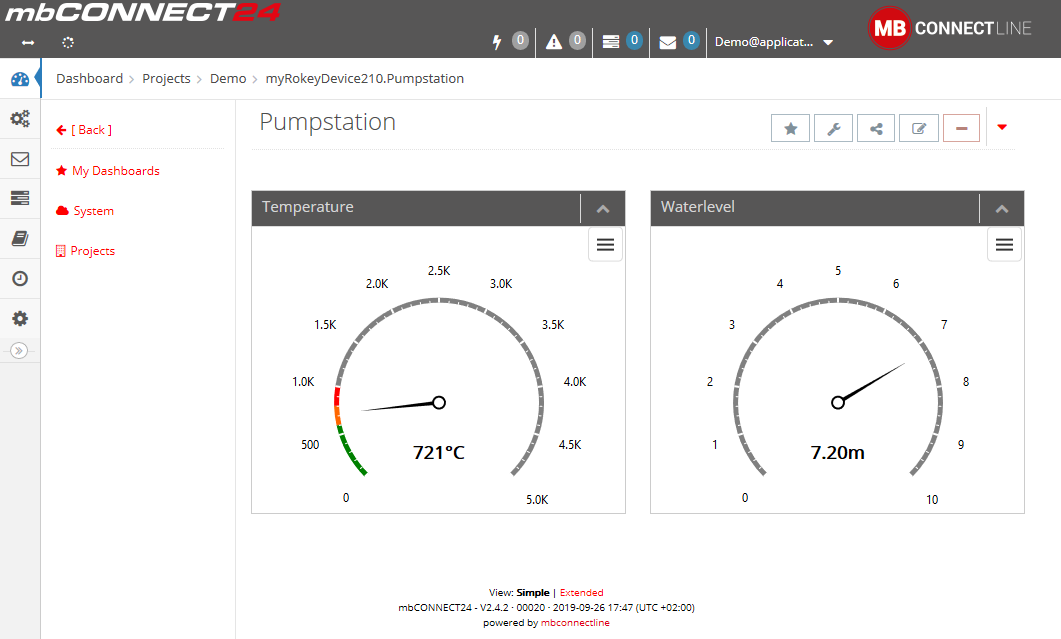Open System menu item
Image resolution: width=1061 pixels, height=639 pixels.
[x=85, y=211]
